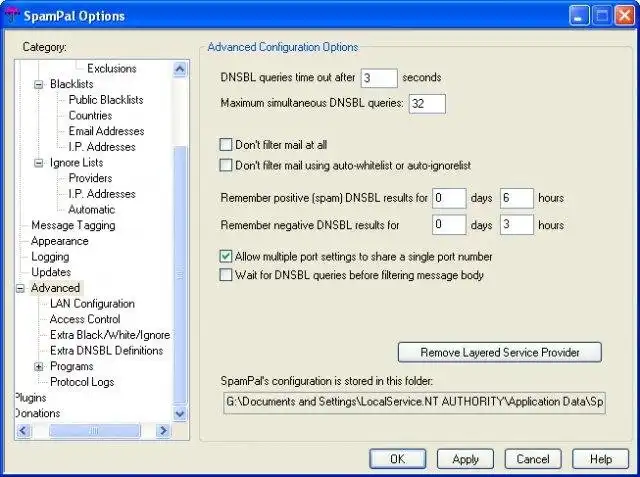
Task: Collapse the Blacklists tree node
Action: [x=38, y=84]
